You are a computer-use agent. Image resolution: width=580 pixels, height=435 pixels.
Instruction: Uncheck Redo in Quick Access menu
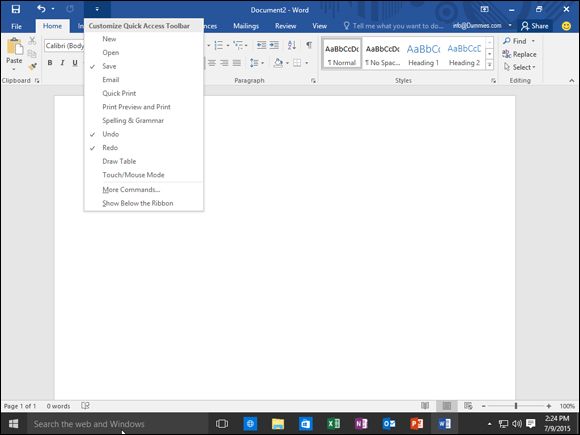(144, 148)
